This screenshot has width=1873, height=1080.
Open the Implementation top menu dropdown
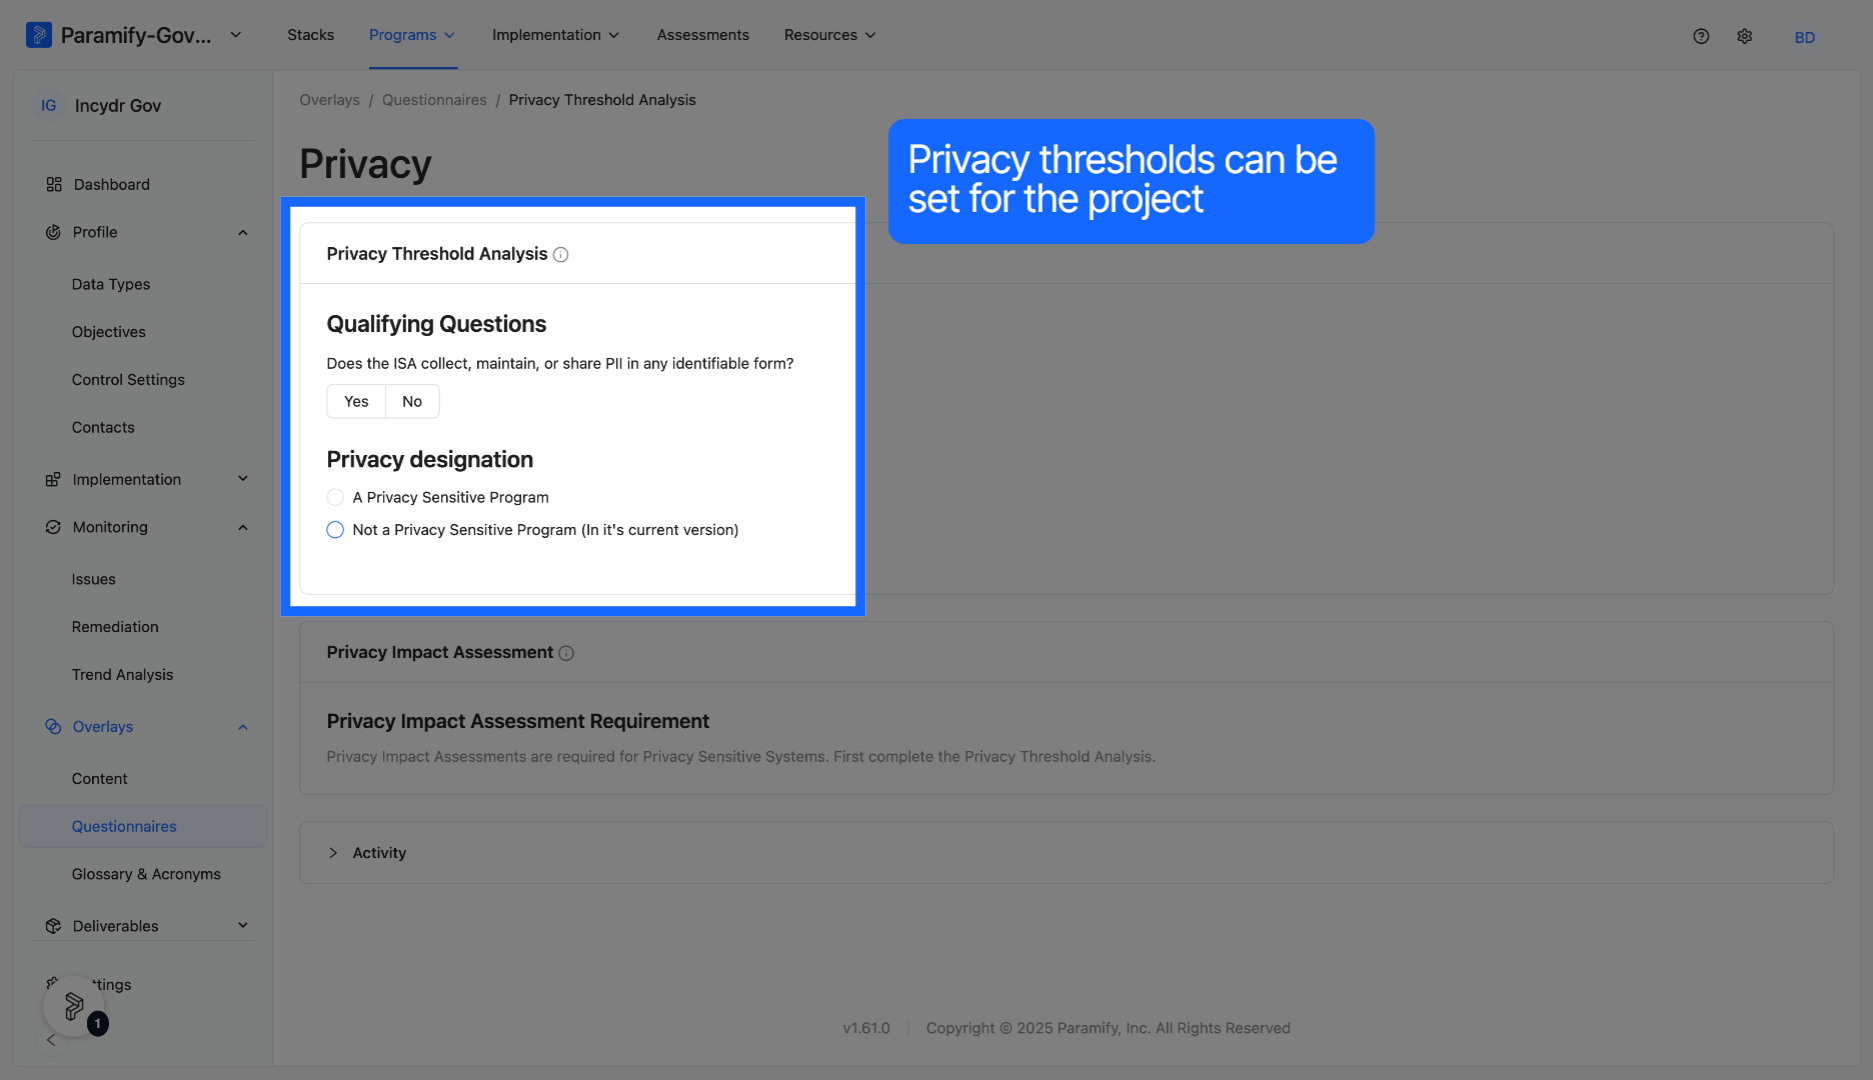[555, 35]
